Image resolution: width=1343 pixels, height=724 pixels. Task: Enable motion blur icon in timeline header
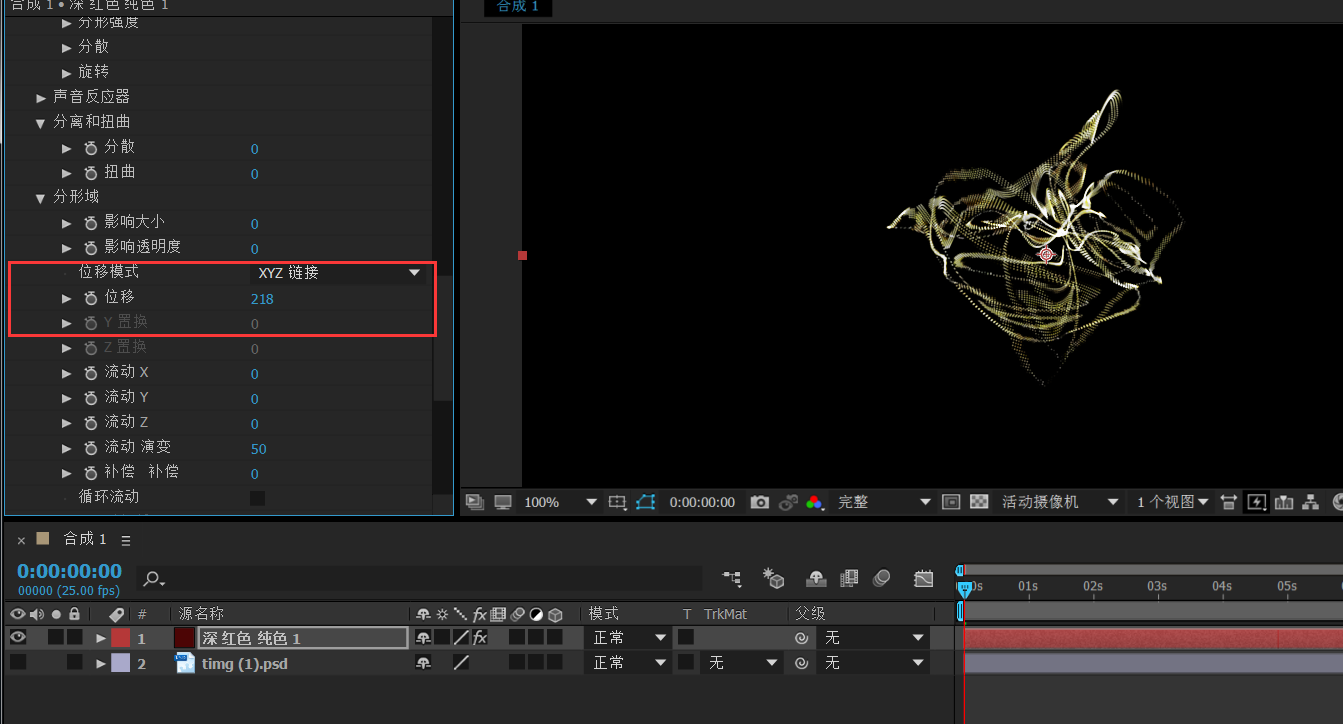(x=881, y=578)
